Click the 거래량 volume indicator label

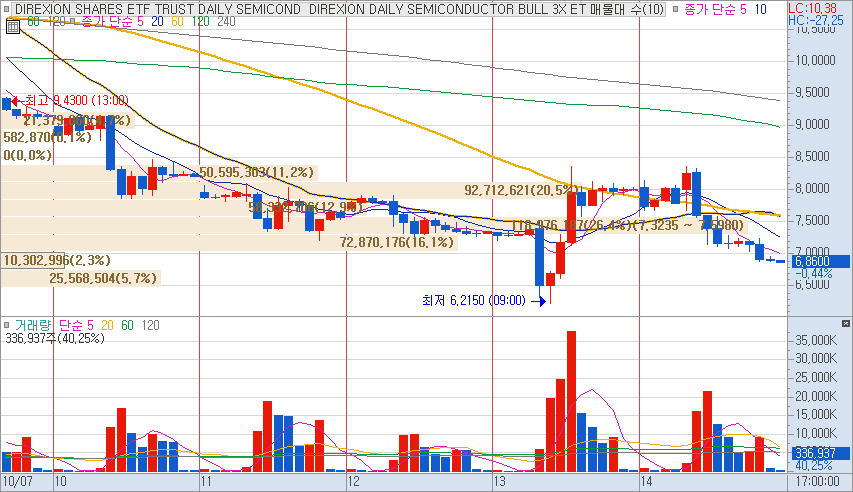[x=33, y=325]
